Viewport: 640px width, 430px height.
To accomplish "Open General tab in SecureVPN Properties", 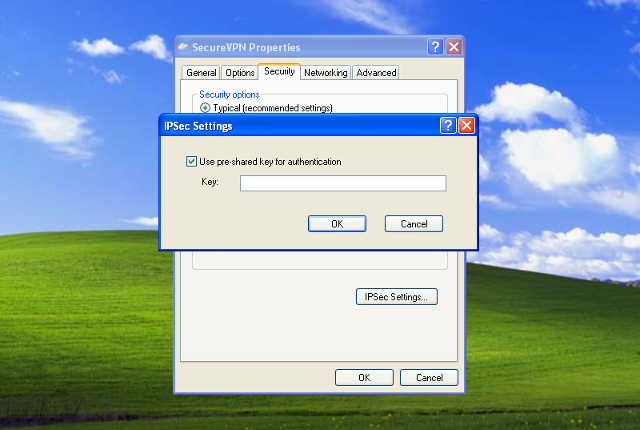I will [201, 73].
